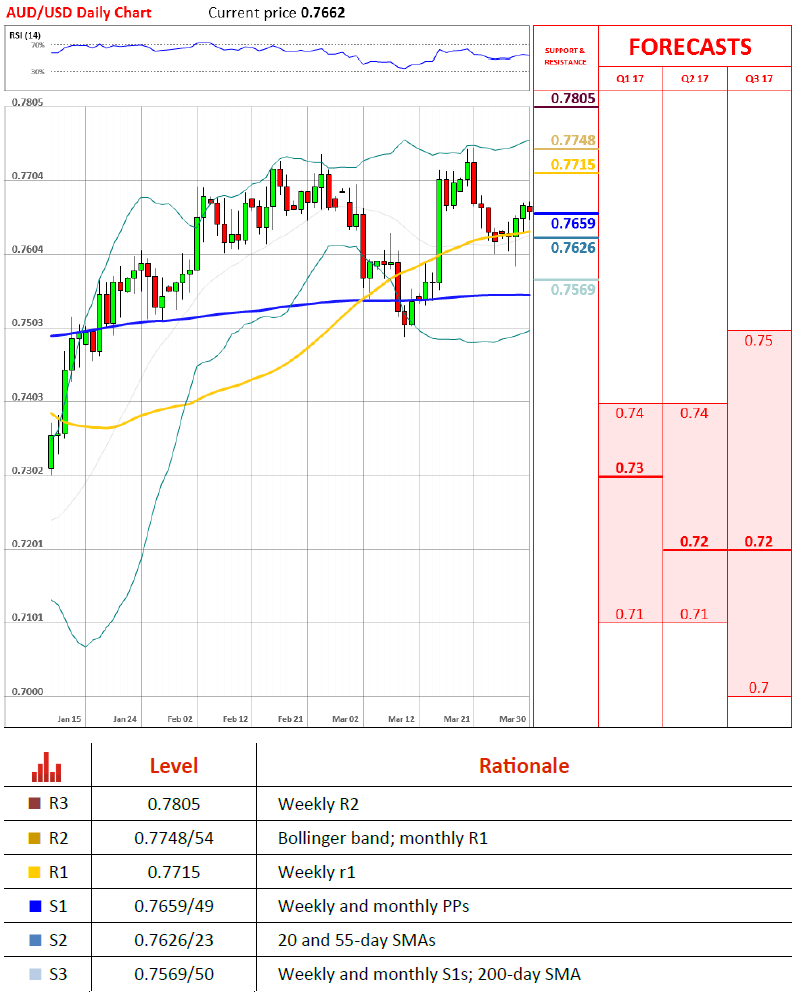The image size is (801, 997).
Task: Click the FORECASTS heading
Action: click(690, 47)
